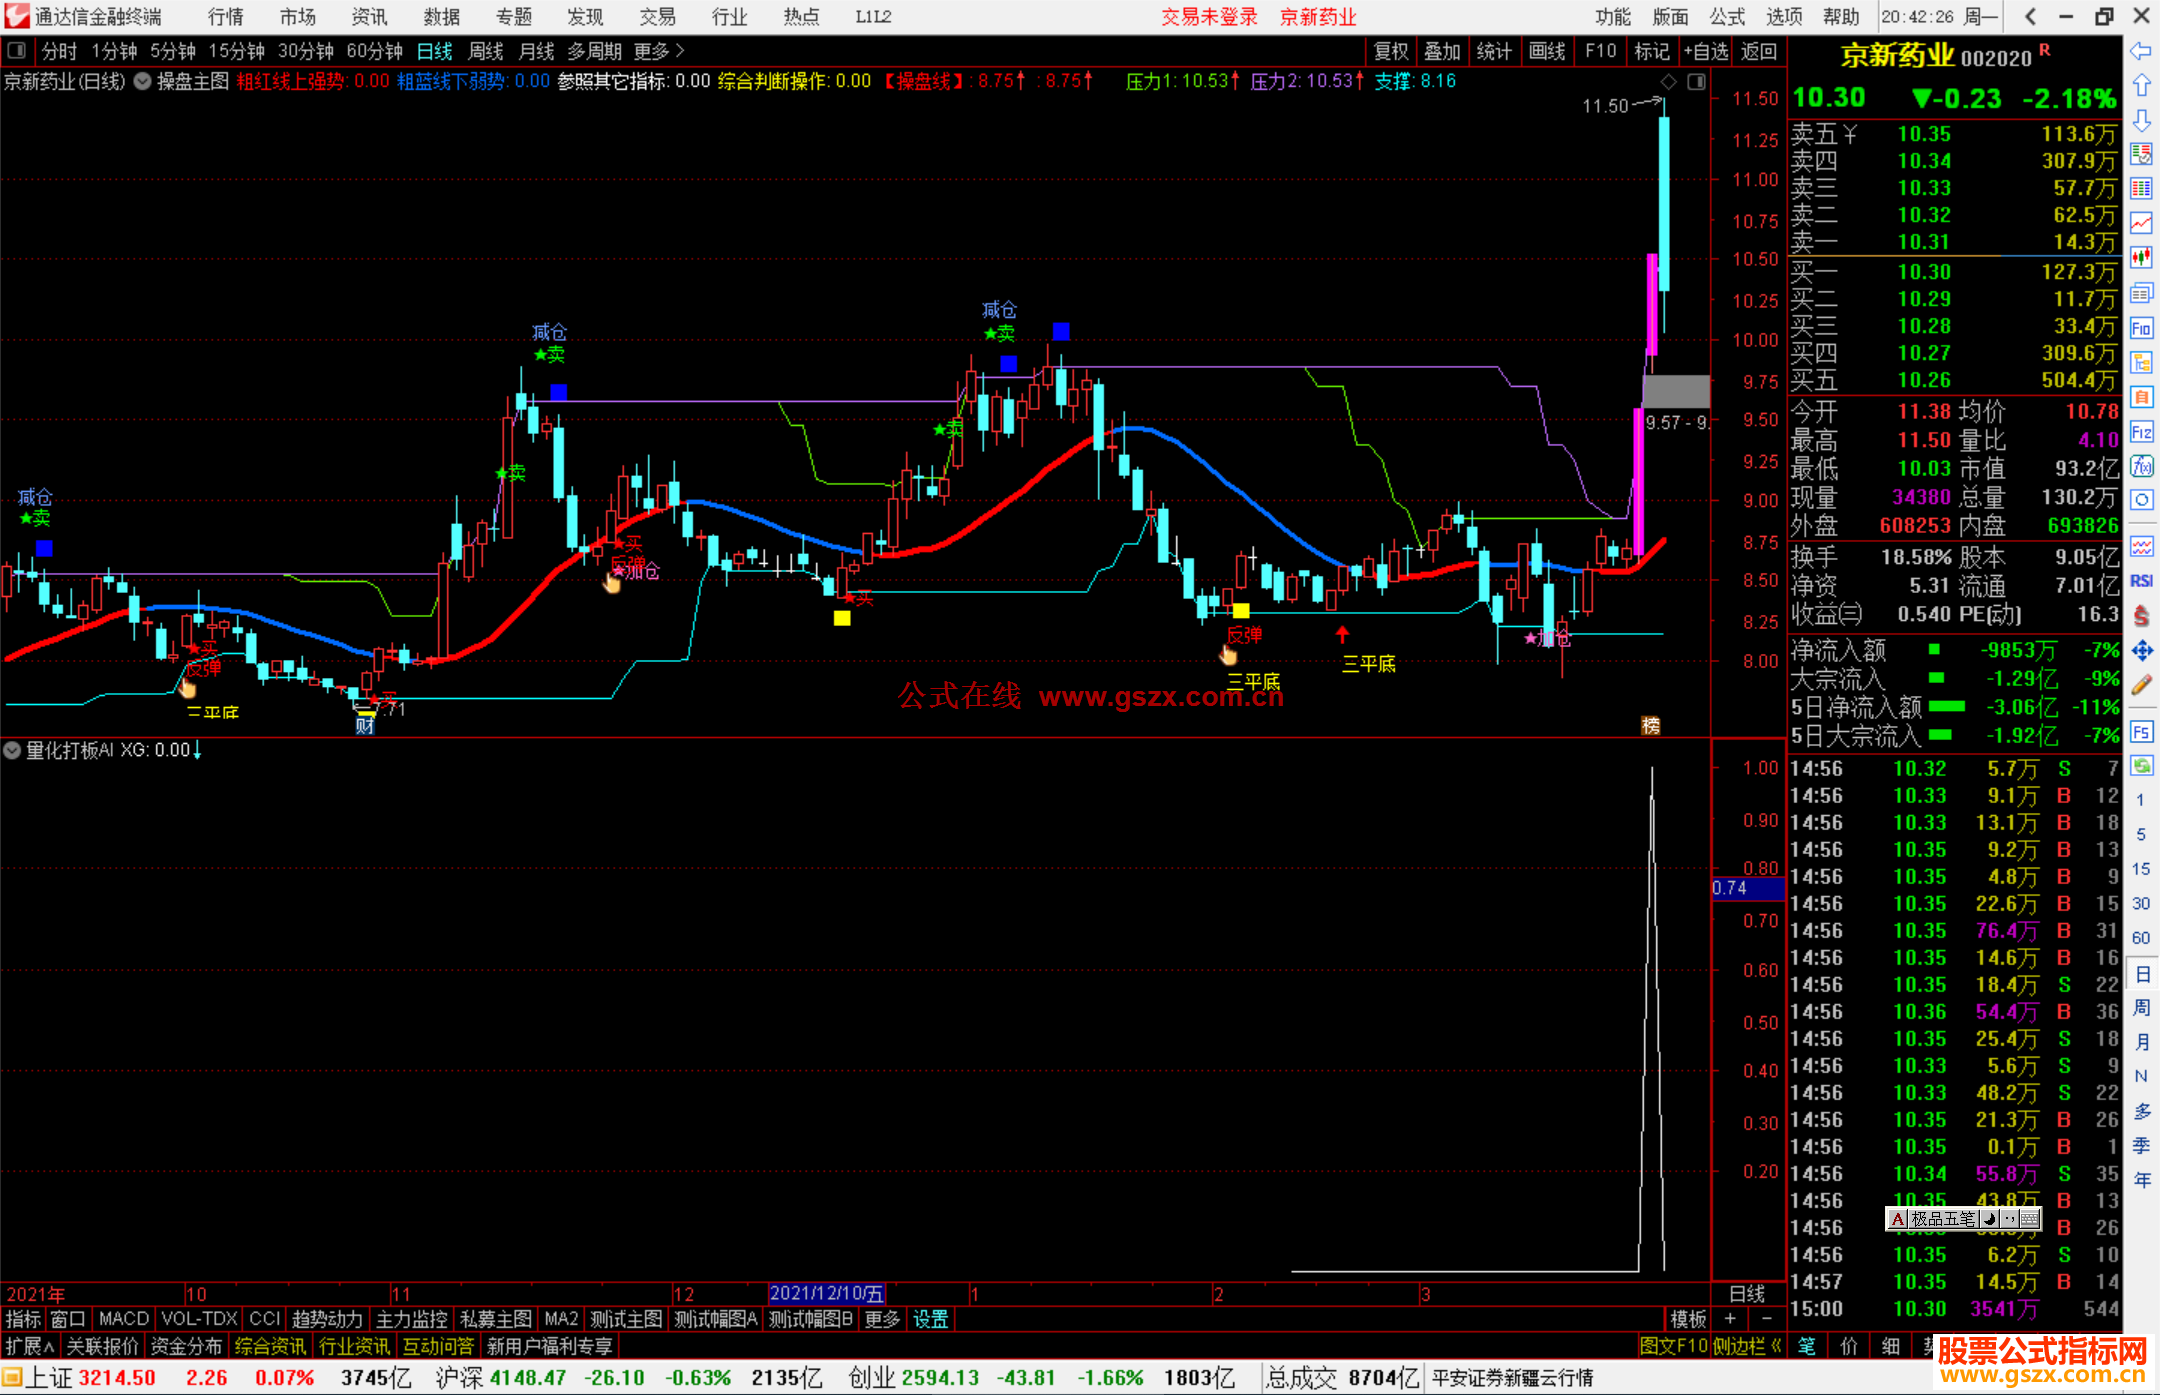
Task: Open the 模板 template dropdown
Action: pyautogui.click(x=1689, y=1319)
